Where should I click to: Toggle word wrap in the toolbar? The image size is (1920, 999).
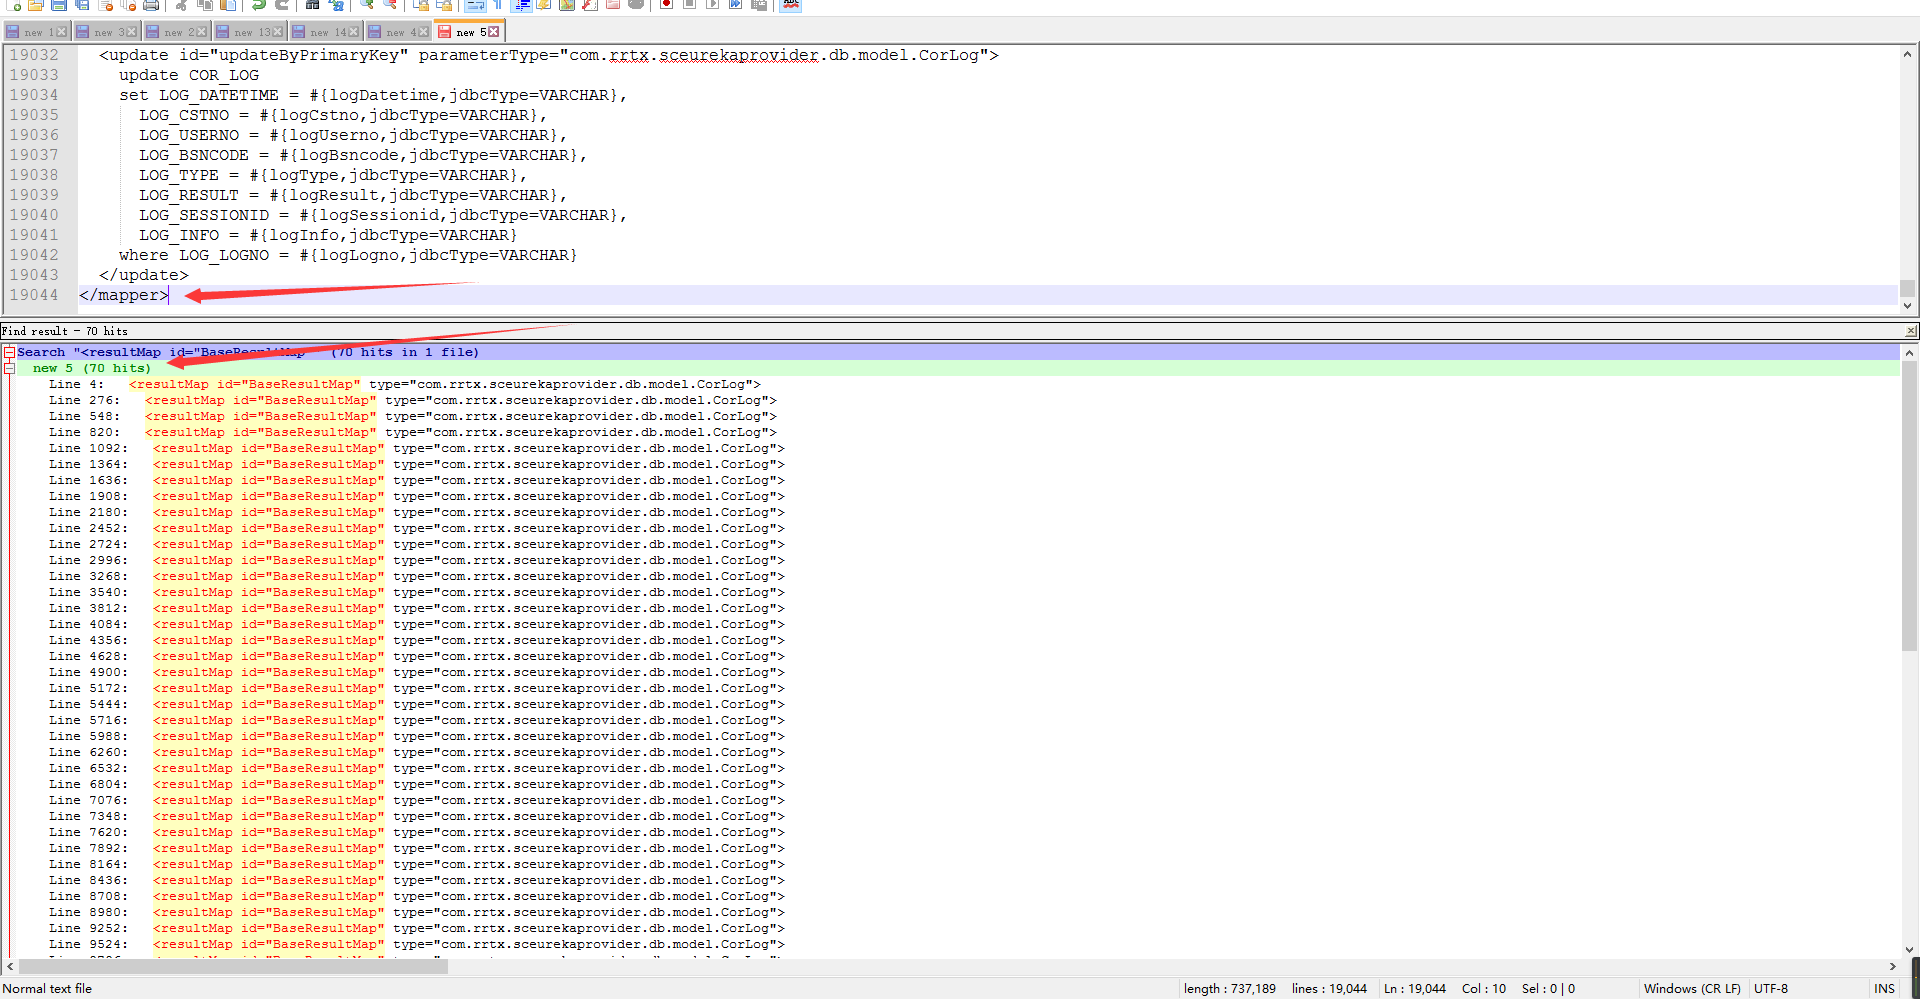click(475, 5)
